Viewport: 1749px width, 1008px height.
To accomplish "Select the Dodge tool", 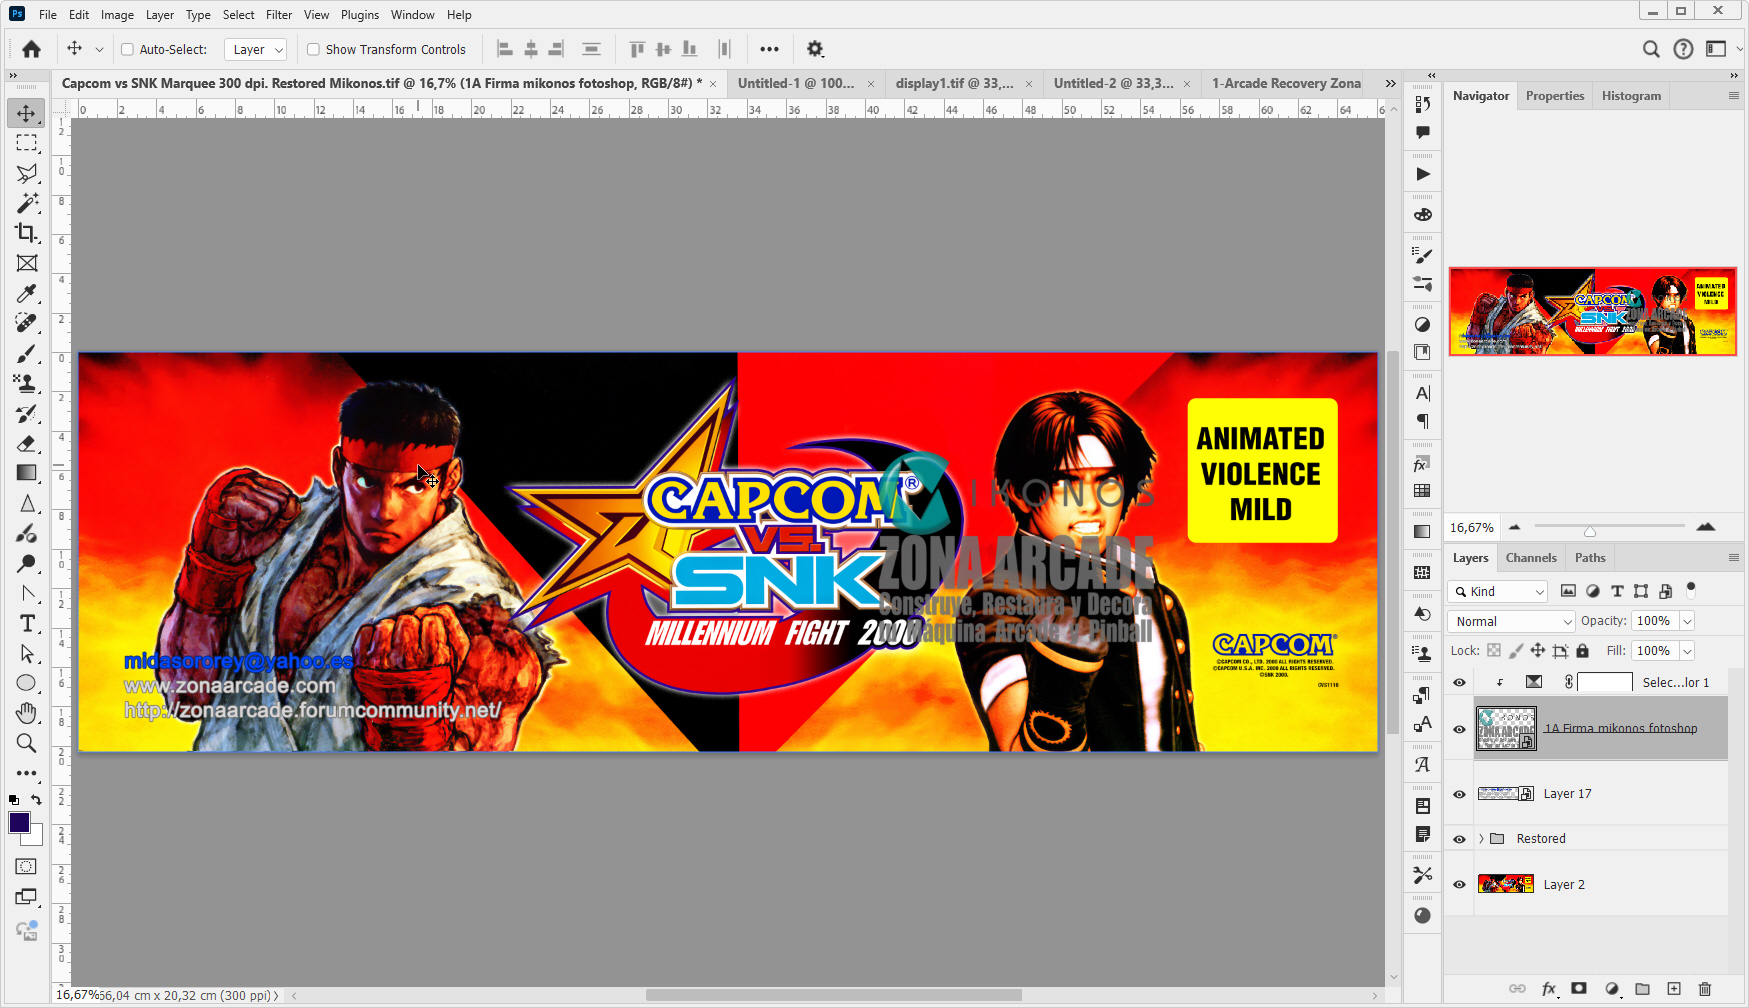I will coord(27,563).
